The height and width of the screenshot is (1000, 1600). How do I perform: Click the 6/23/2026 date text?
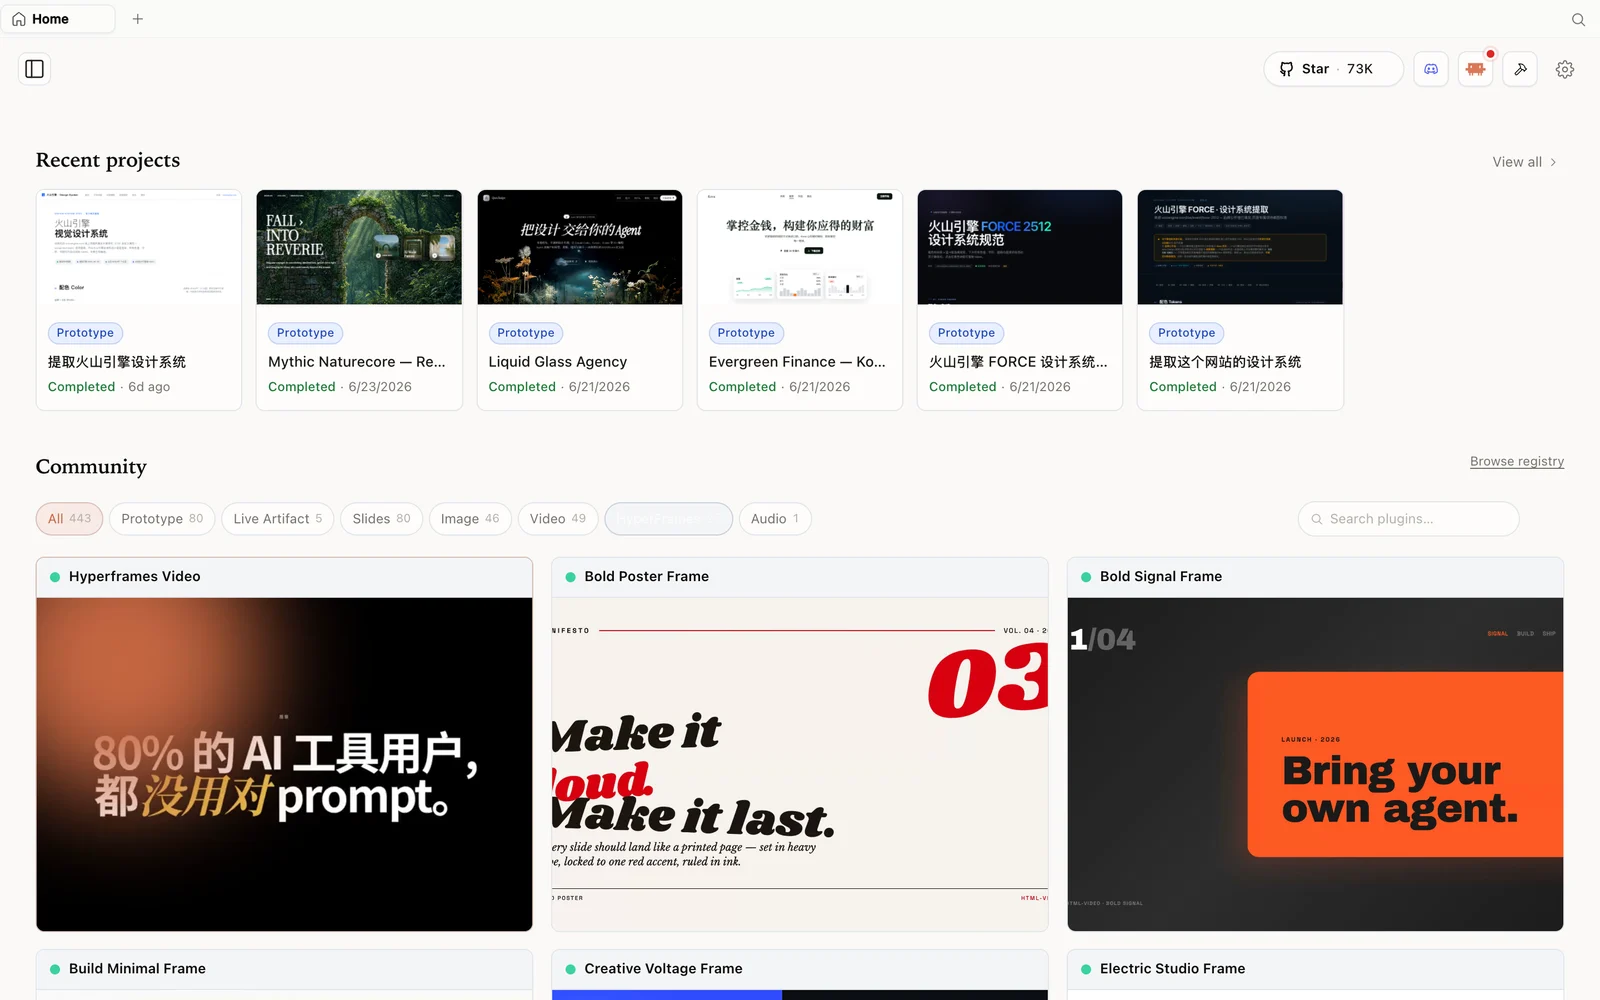tap(380, 387)
